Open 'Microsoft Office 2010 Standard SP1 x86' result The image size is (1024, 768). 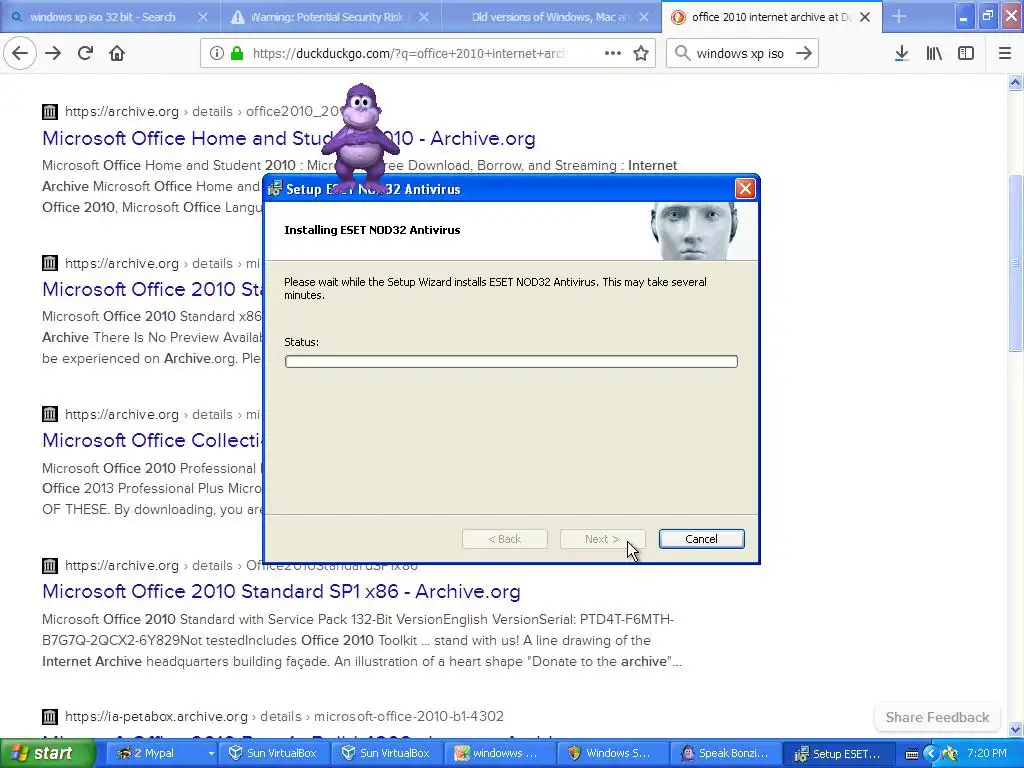pyautogui.click(x=281, y=591)
